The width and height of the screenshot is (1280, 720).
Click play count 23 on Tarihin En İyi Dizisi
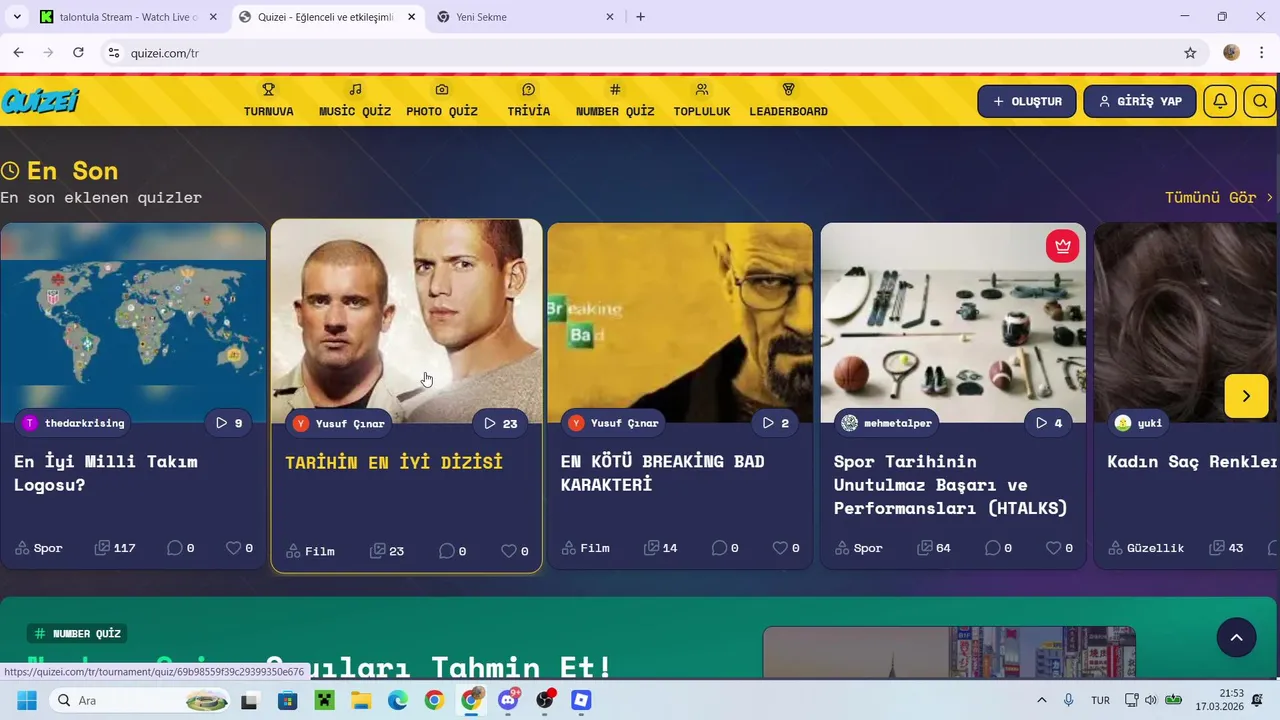500,423
